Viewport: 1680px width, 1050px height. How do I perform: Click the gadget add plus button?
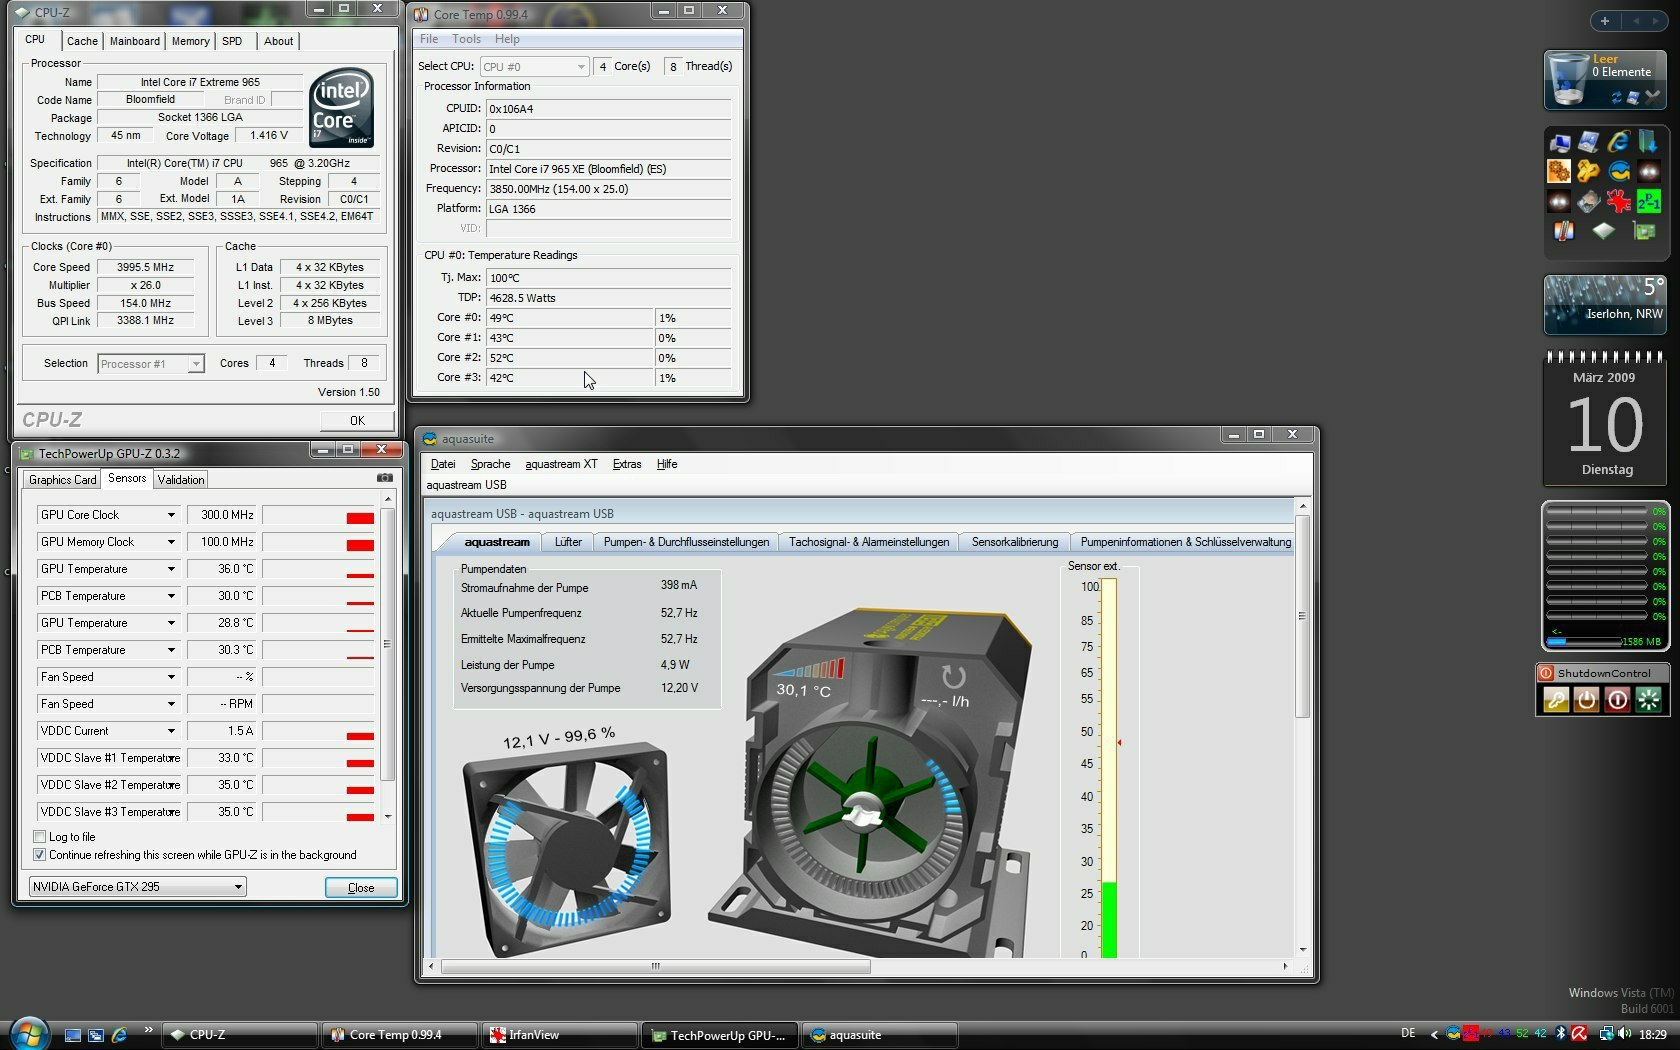coord(1605,21)
